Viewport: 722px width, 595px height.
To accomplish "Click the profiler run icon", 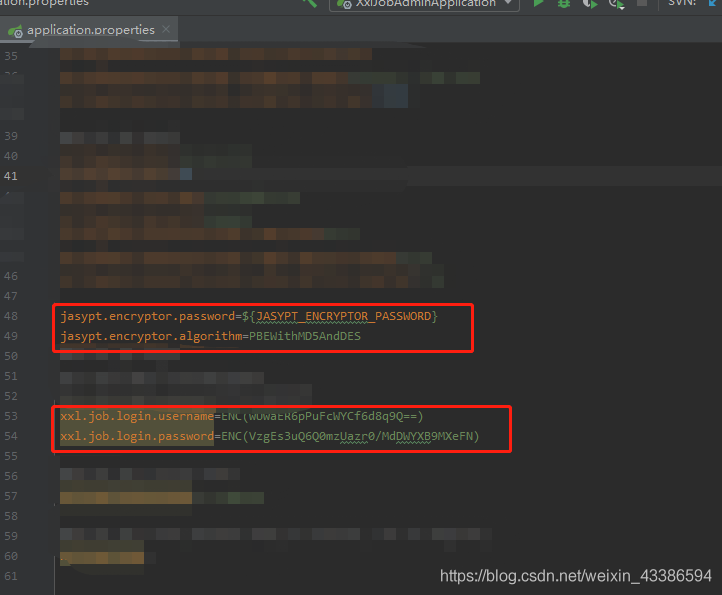I will click(x=616, y=5).
